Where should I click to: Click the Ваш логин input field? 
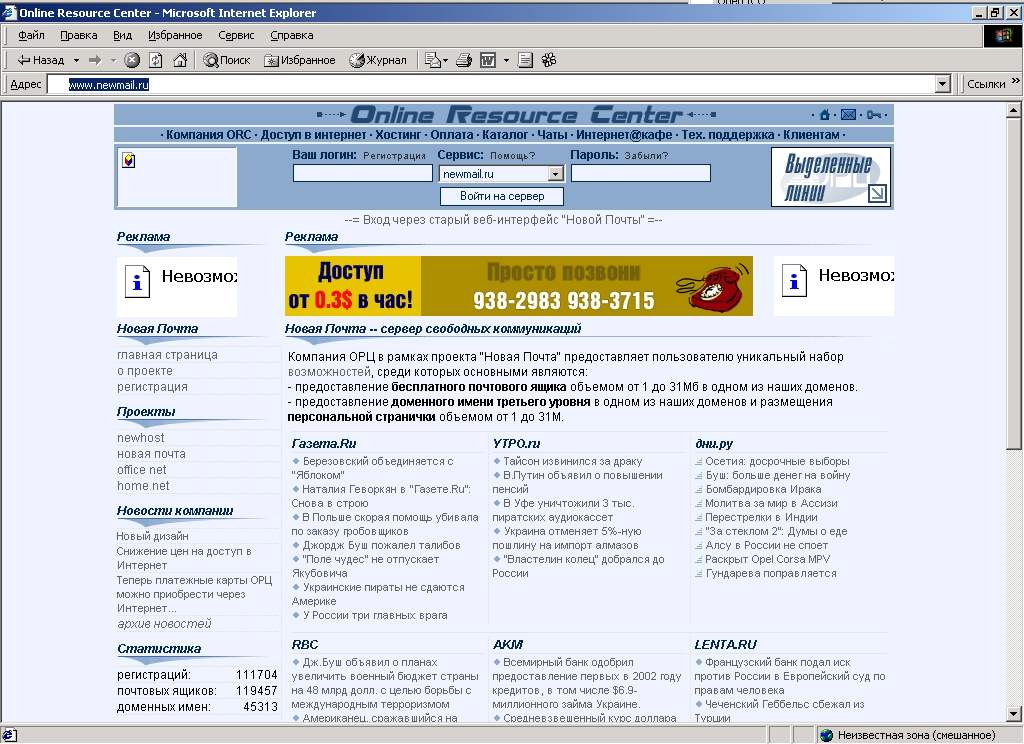(x=362, y=173)
